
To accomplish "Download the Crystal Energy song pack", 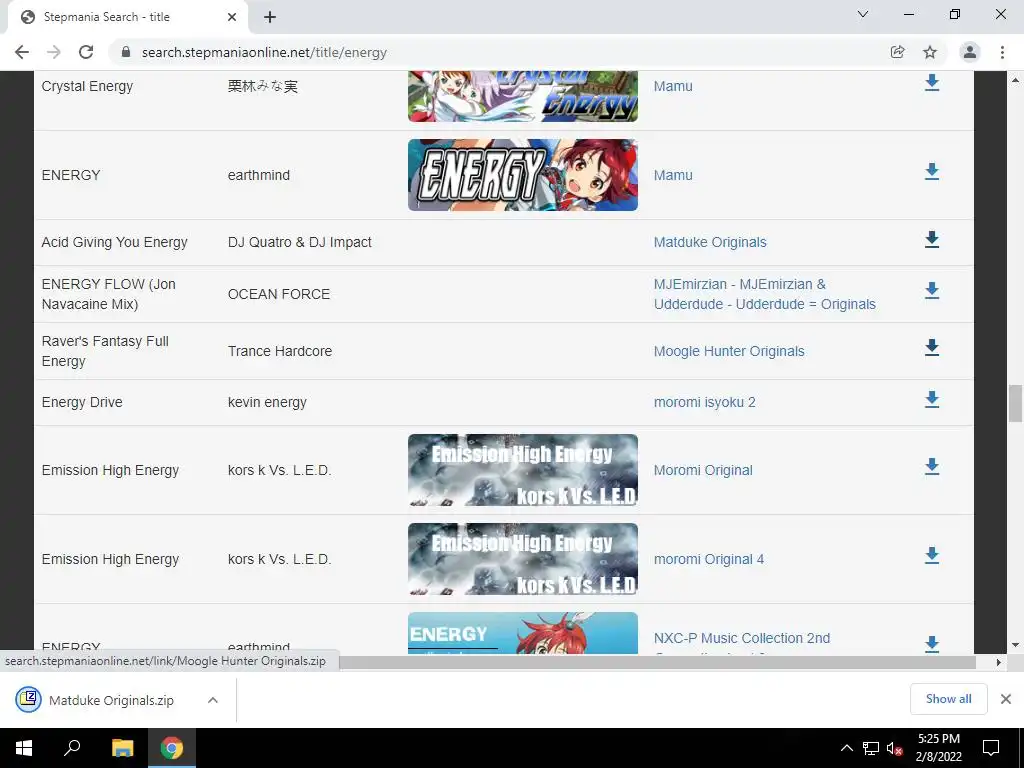I will point(932,83).
